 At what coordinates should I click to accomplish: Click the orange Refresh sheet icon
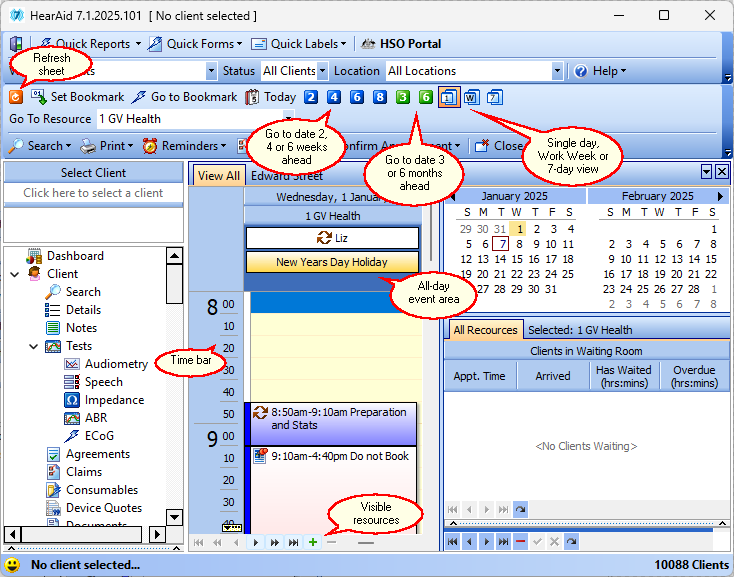tap(16, 97)
